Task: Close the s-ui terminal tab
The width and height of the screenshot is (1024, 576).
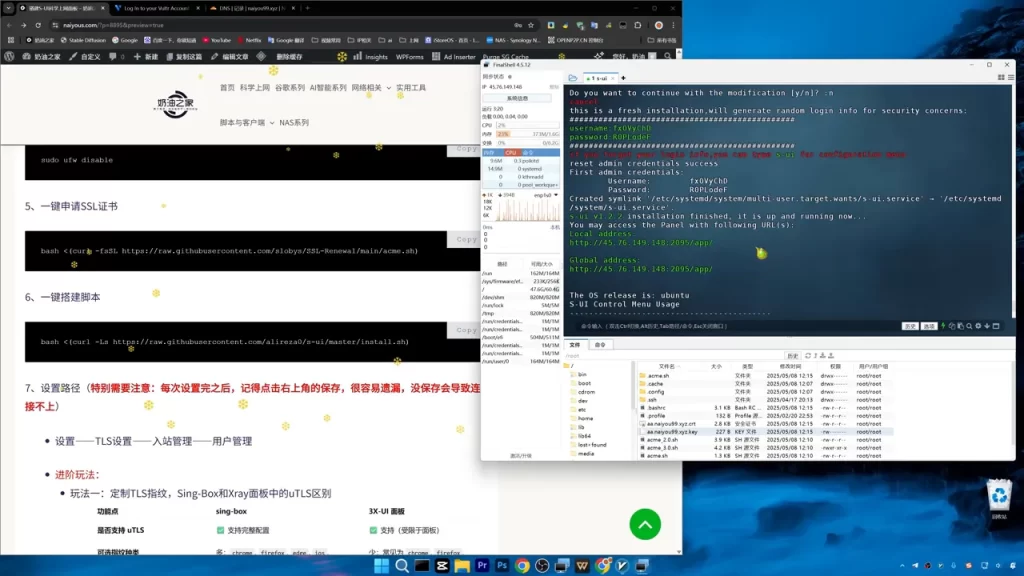Action: pos(613,78)
